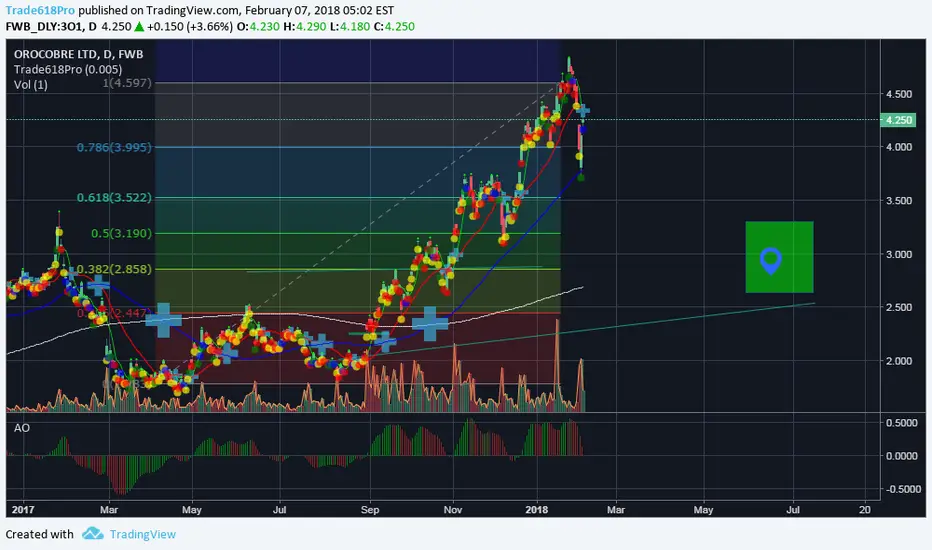Click the 2.500 price axis label

pyautogui.click(x=899, y=307)
